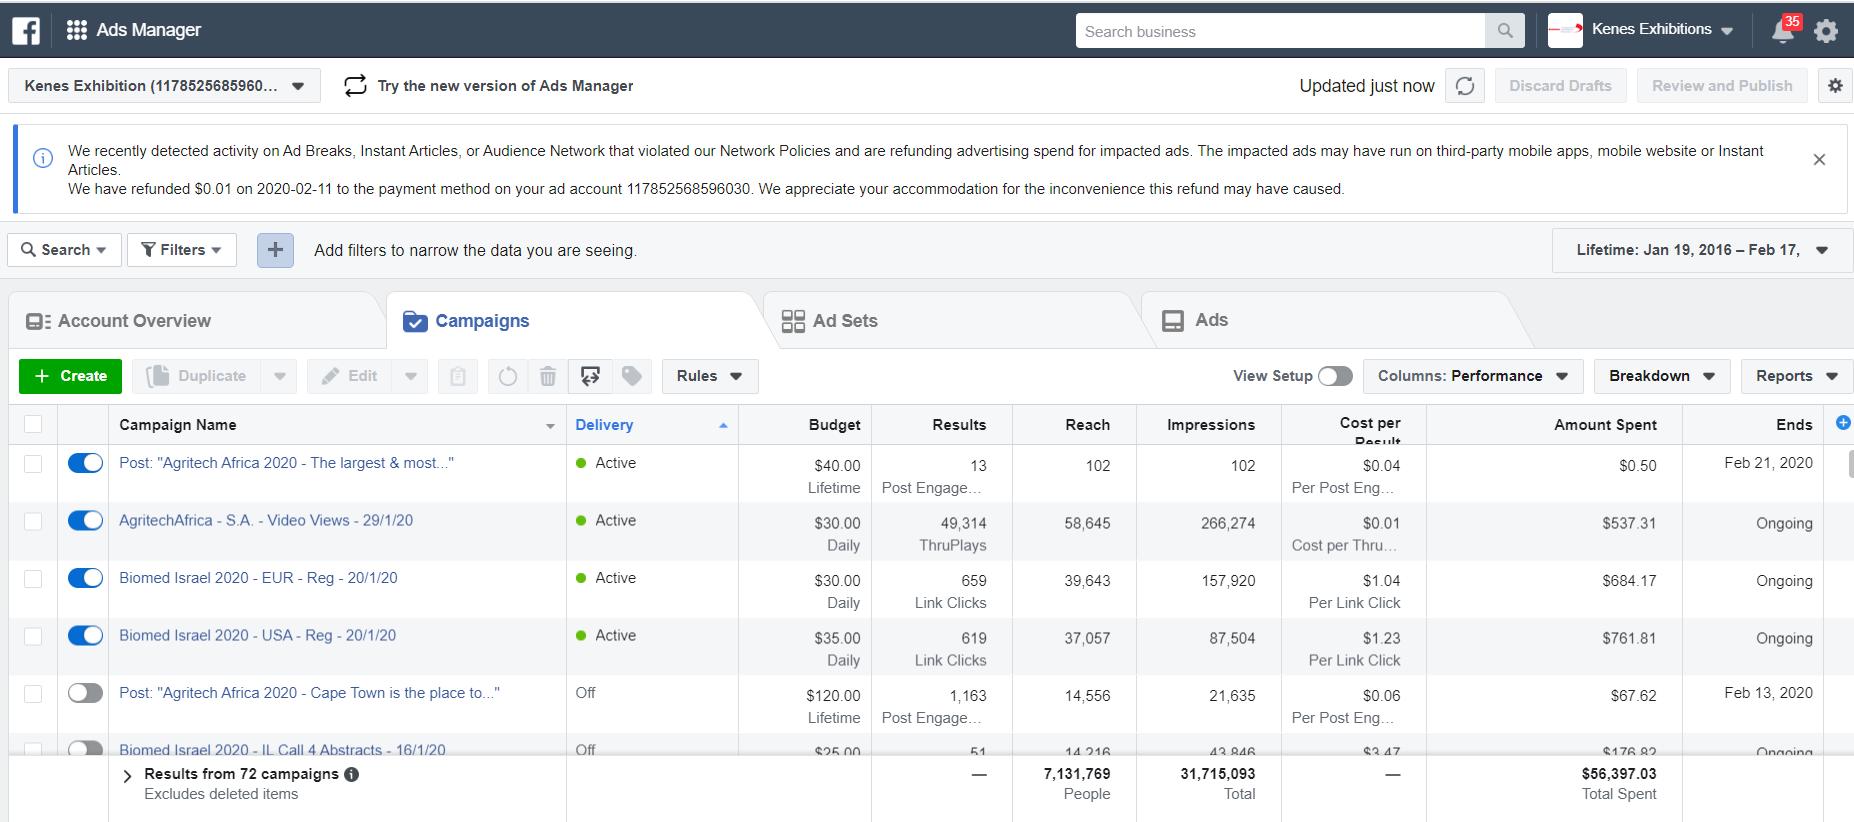Viewport: 1854px width, 822px height.
Task: Select checkbox for AgritechAfrica S.A. Video Views
Action: [x=33, y=521]
